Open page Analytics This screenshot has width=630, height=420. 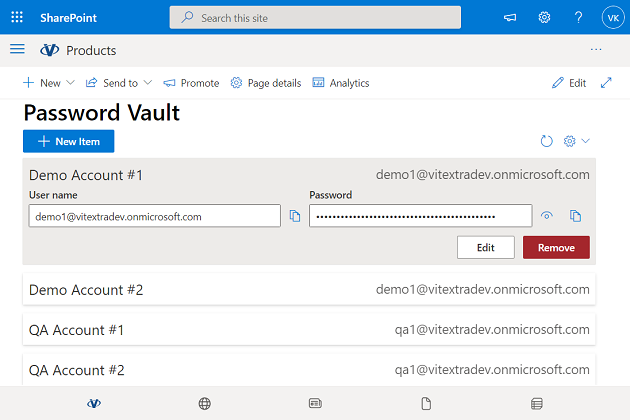pyautogui.click(x=341, y=83)
